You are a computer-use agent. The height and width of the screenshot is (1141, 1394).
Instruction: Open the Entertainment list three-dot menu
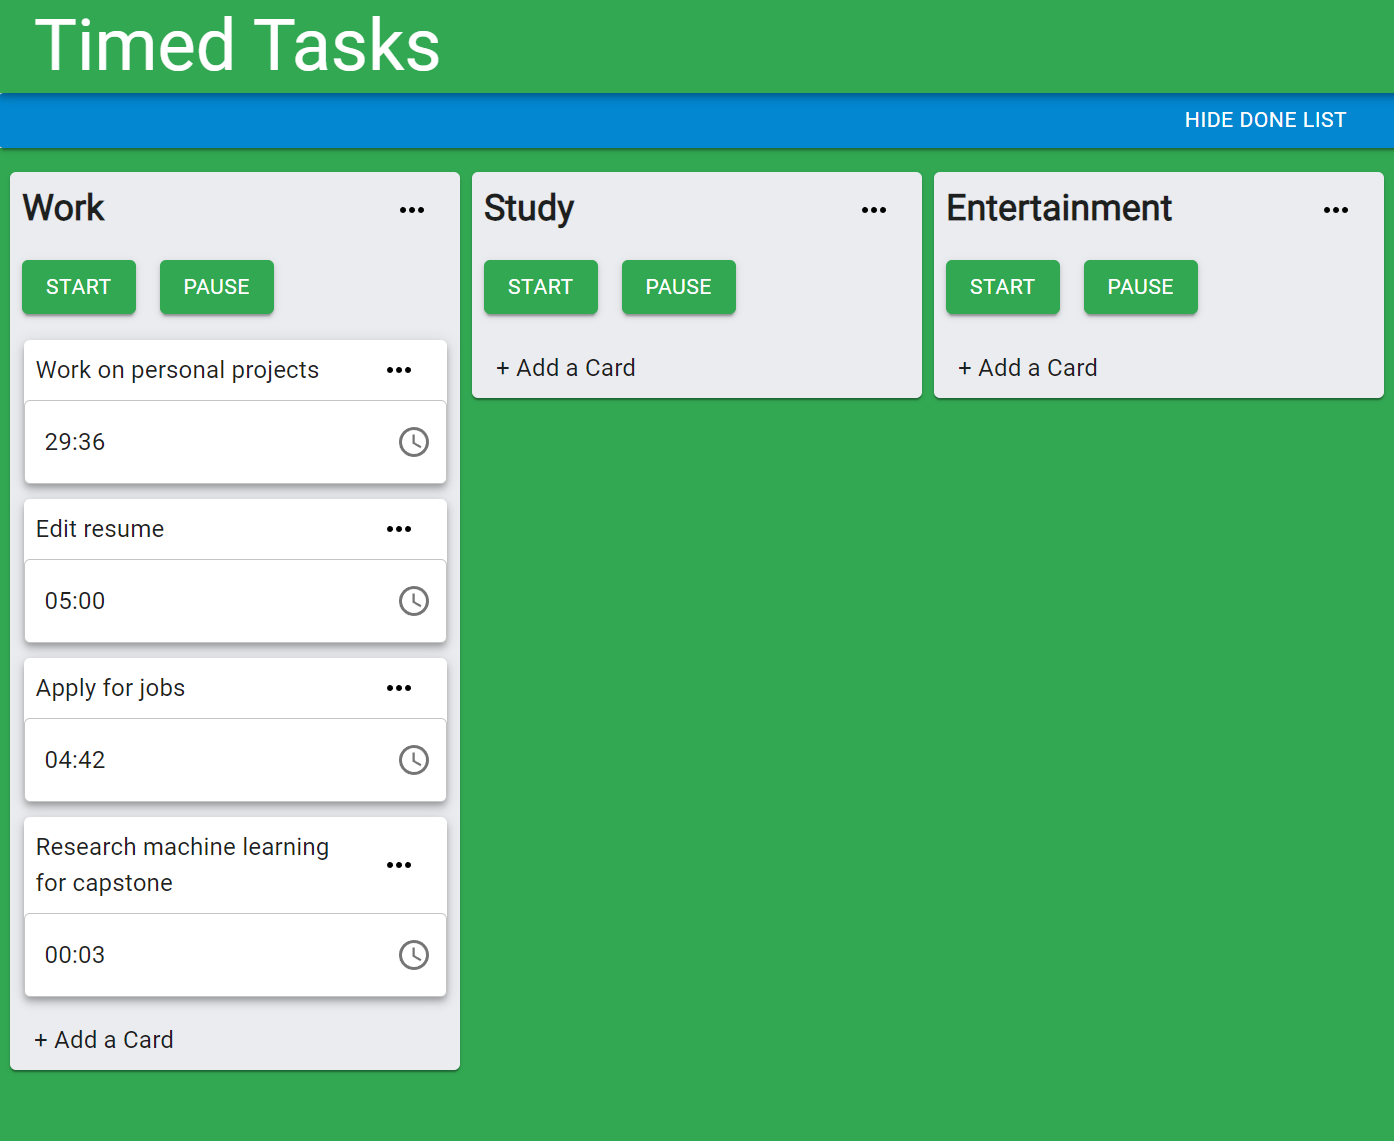pos(1336,210)
